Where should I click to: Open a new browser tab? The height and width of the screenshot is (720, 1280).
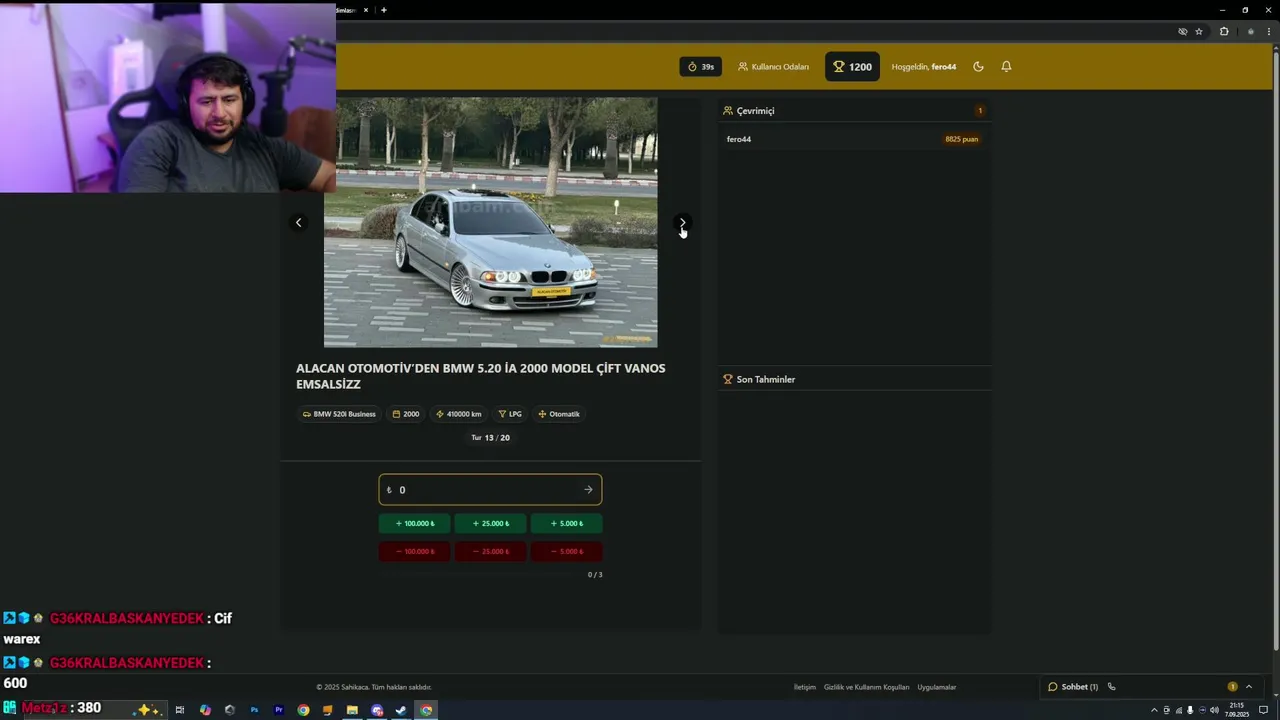coord(383,10)
